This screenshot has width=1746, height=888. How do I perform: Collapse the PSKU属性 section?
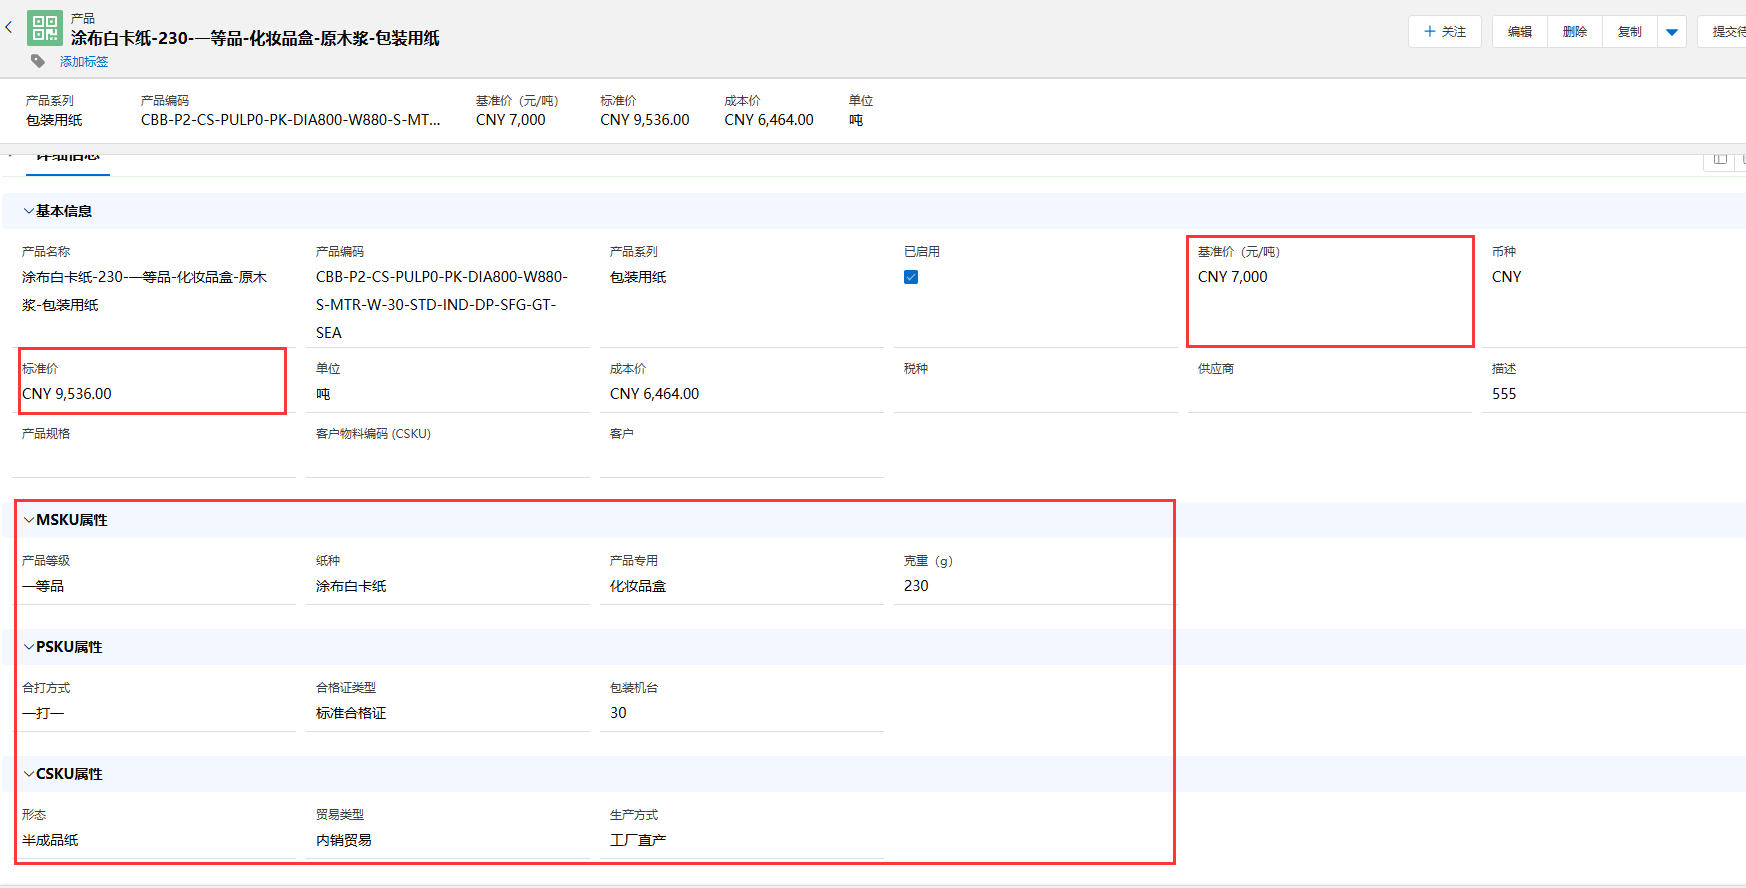pos(29,647)
